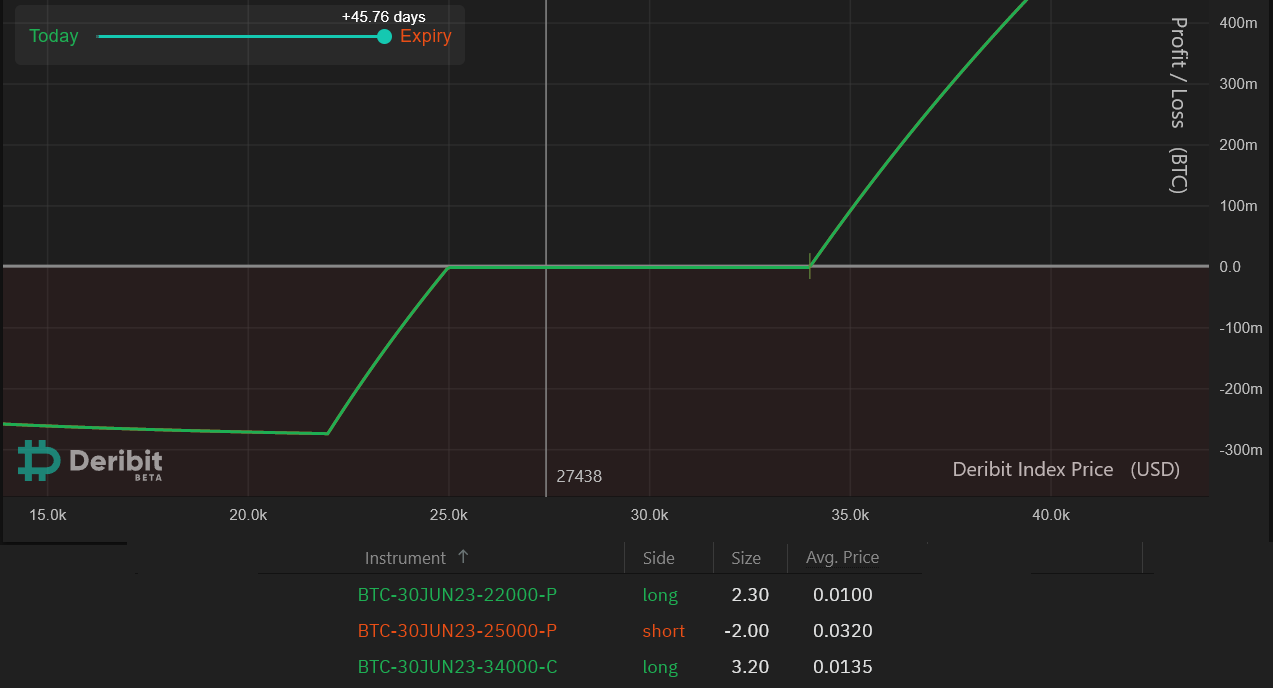Select the Today label on the time slider
Image resolution: width=1273 pixels, height=688 pixels.
(x=52, y=36)
